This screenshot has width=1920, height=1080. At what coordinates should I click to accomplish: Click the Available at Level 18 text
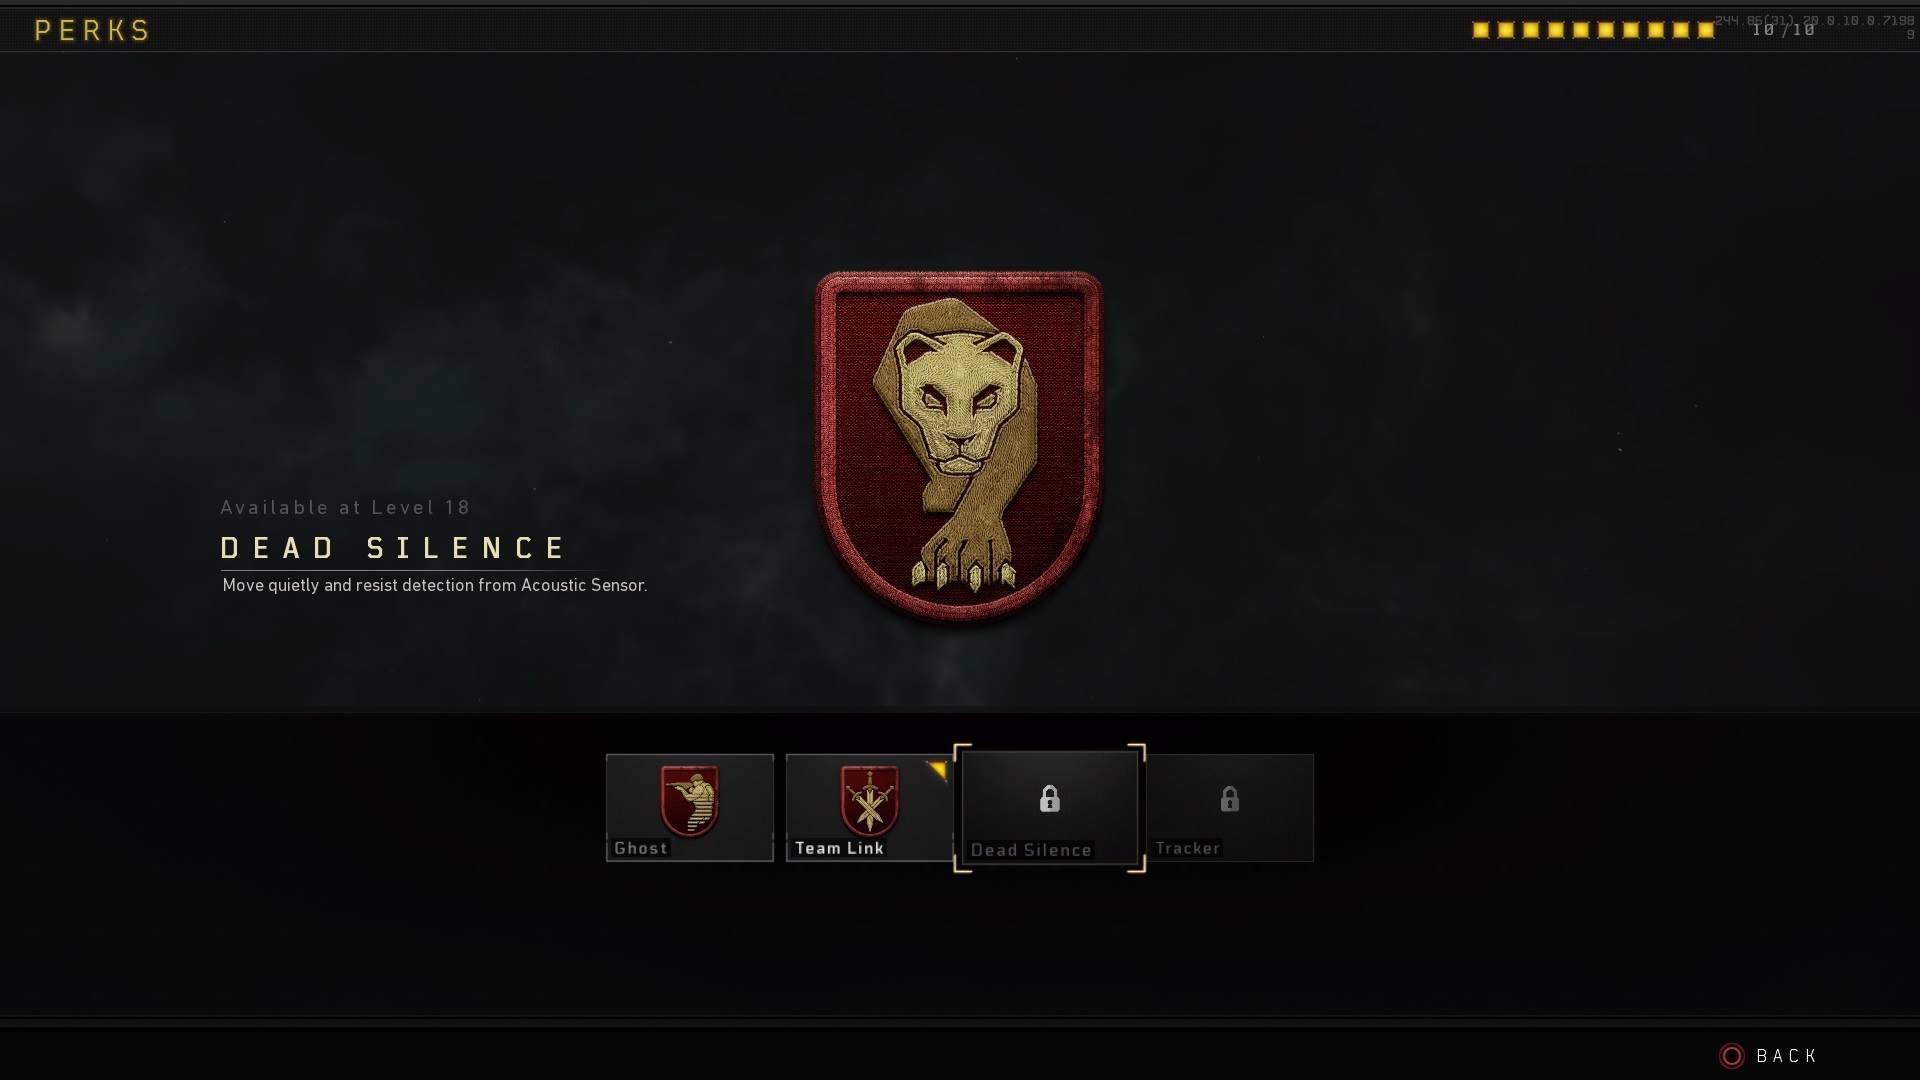(x=345, y=508)
